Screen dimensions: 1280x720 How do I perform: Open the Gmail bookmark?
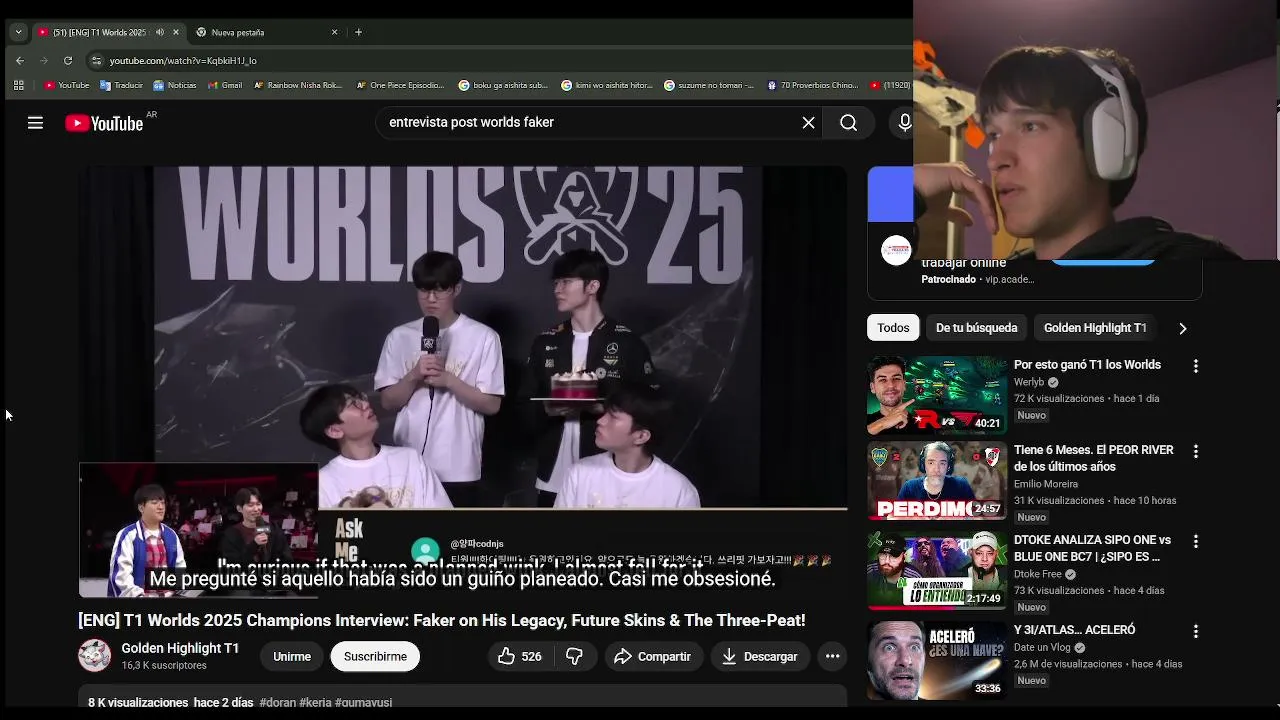225,85
